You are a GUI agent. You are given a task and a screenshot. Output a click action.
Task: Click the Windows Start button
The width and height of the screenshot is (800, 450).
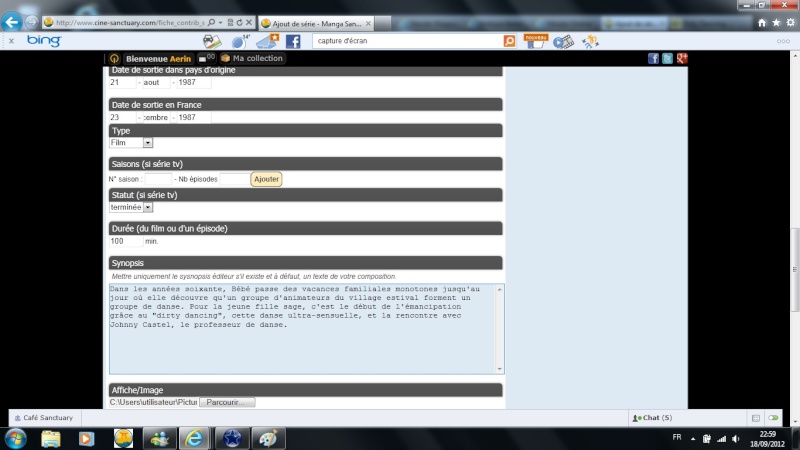16,438
